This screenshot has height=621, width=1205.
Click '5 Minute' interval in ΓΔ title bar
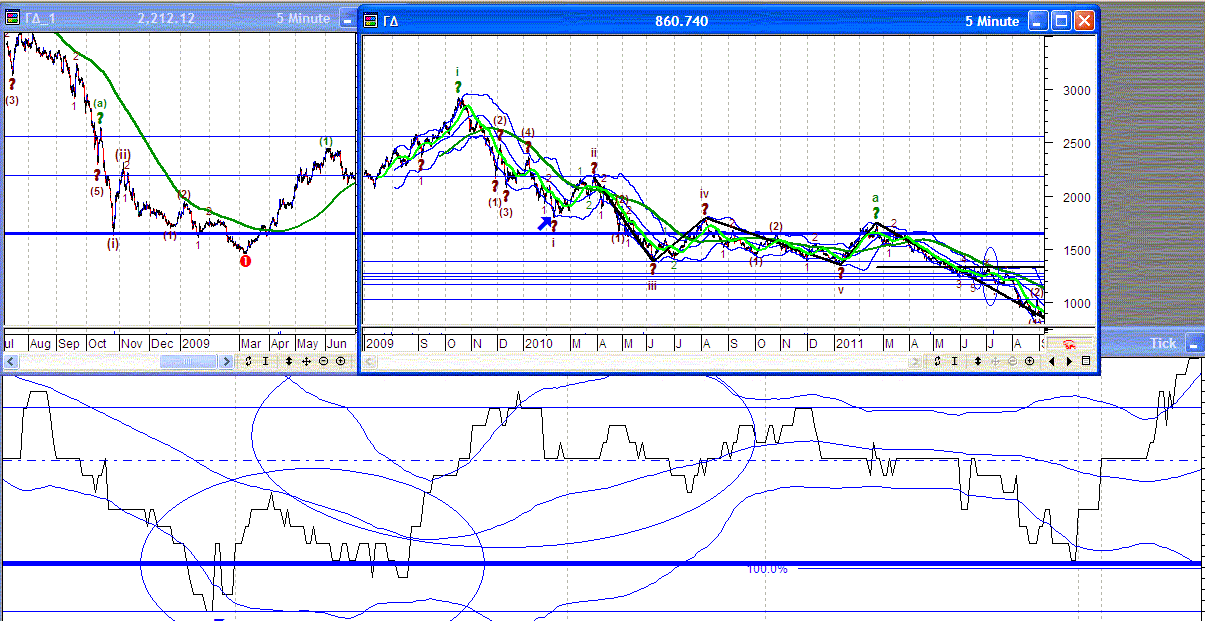click(992, 21)
